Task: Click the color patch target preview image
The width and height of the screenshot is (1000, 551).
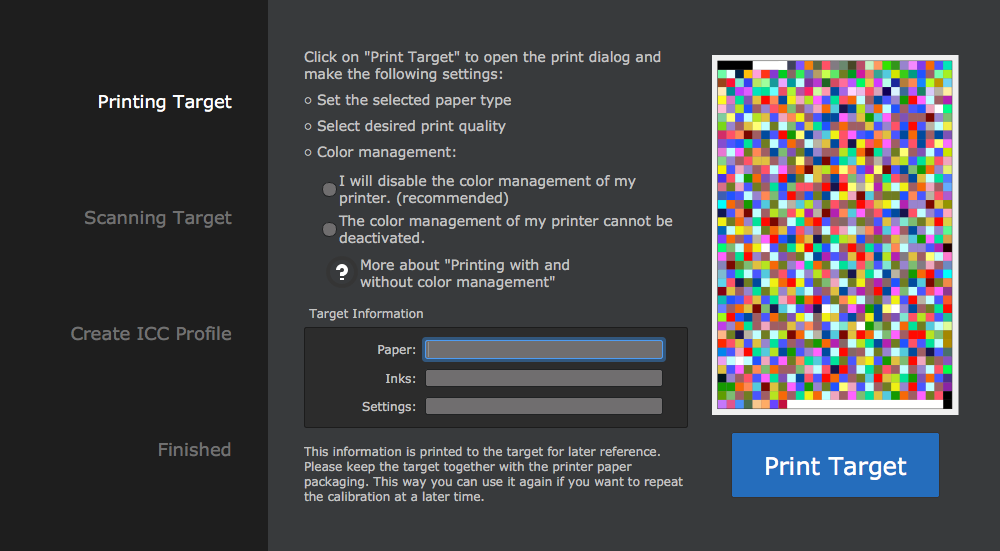Action: (835, 235)
